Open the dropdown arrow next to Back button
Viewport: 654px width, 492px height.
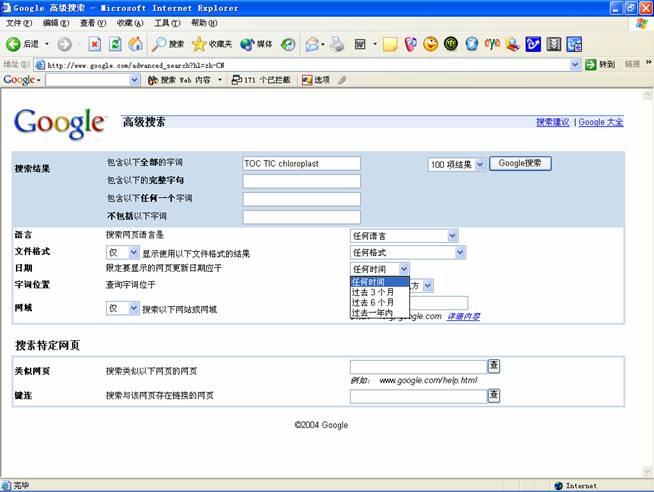[47, 44]
